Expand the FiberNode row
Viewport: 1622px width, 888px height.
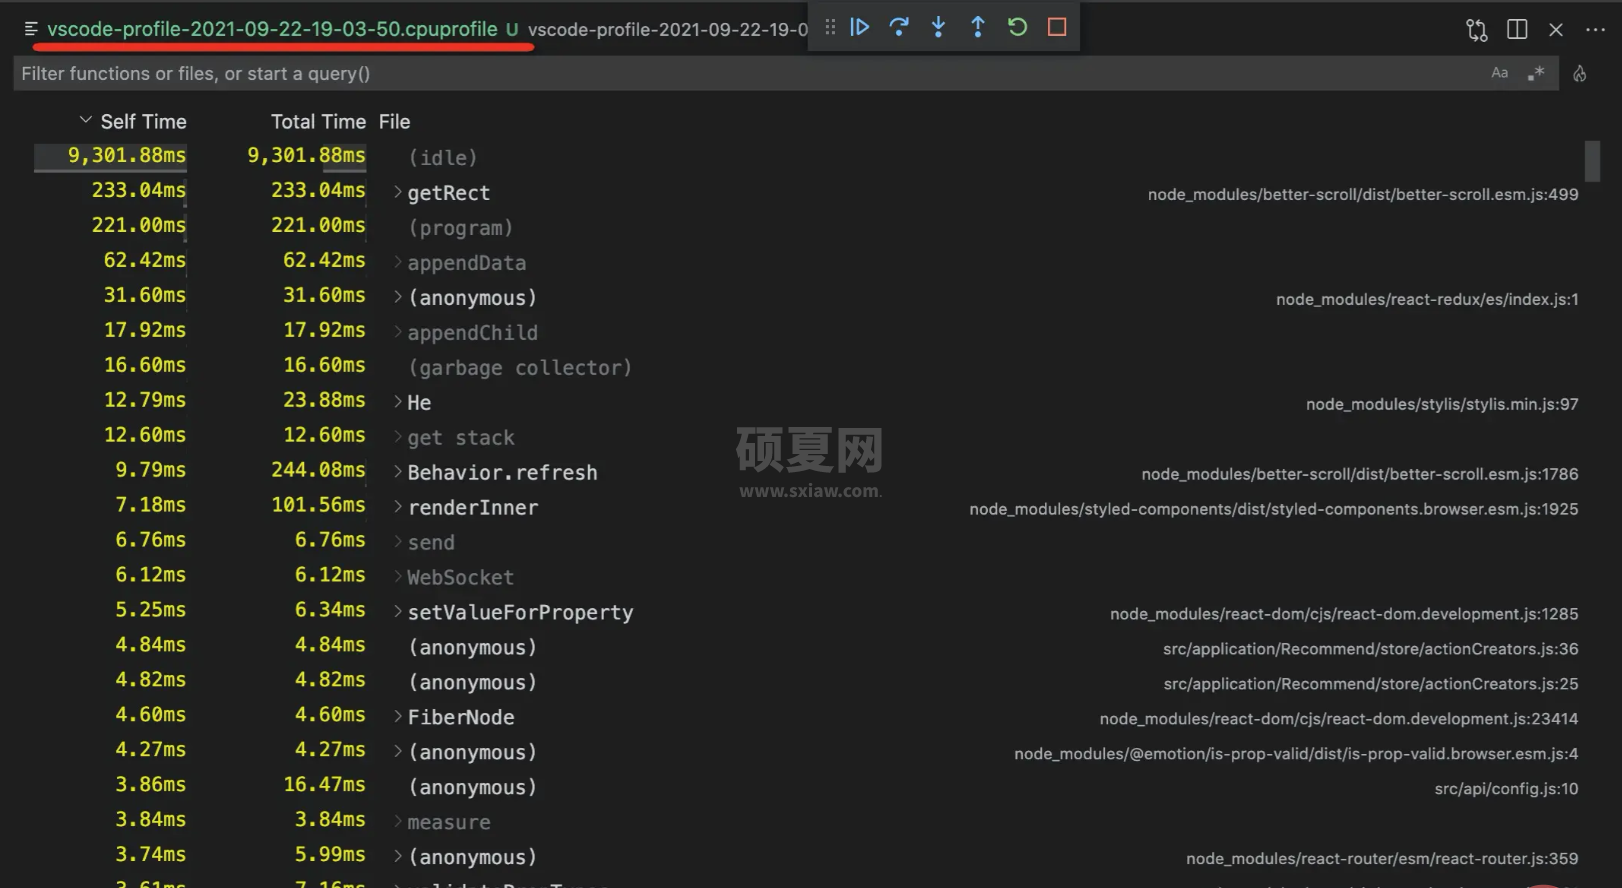(x=398, y=717)
